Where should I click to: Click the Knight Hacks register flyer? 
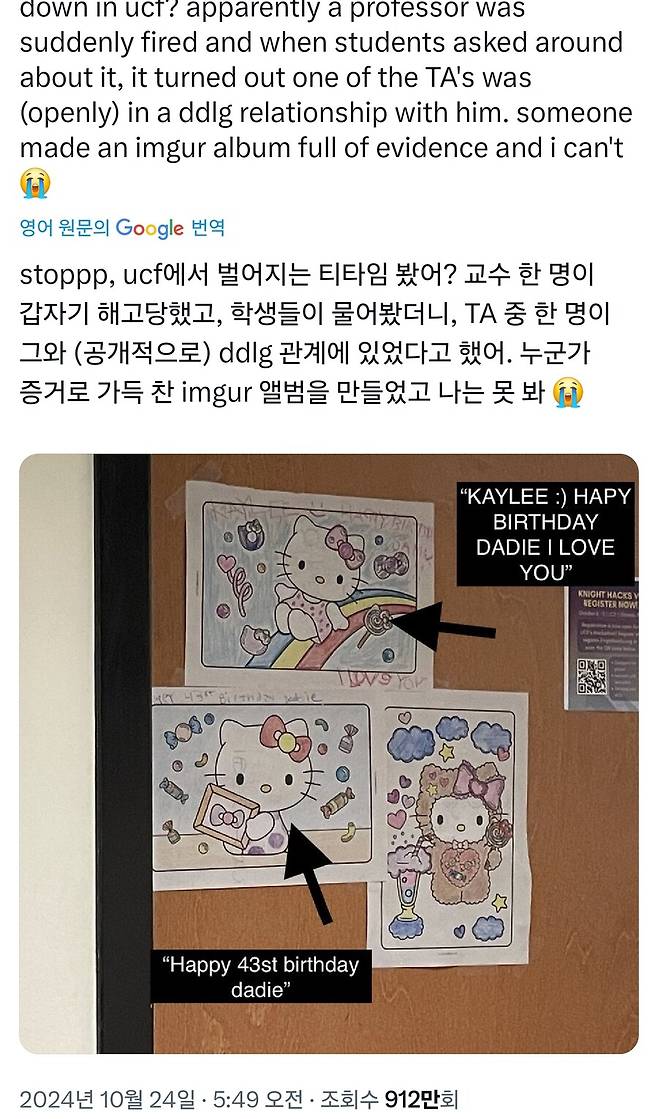coord(602,648)
